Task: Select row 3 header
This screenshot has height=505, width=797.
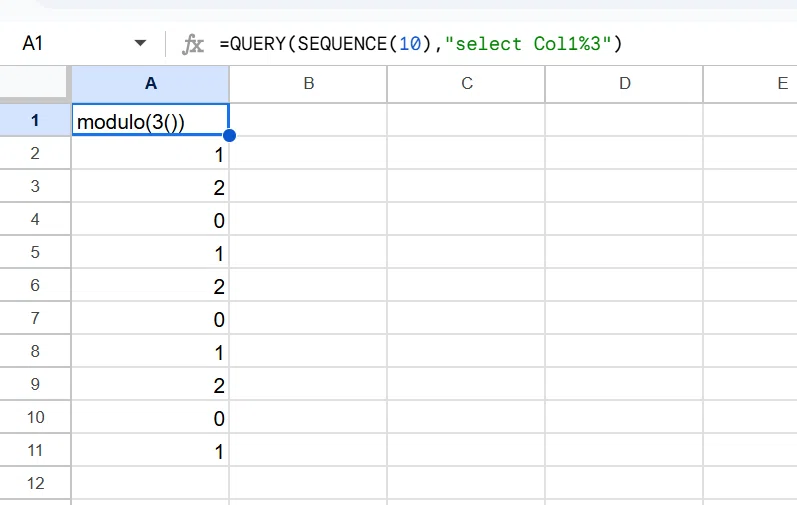Action: tap(35, 186)
